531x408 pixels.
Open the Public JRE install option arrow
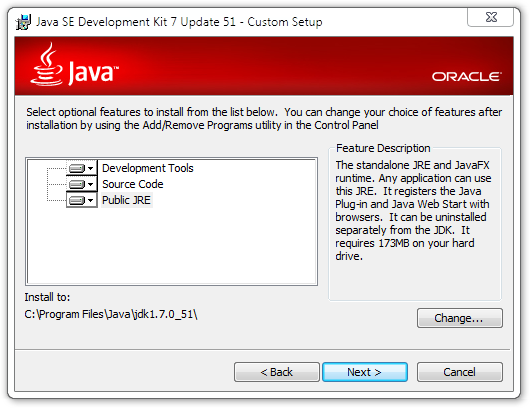[x=90, y=200]
